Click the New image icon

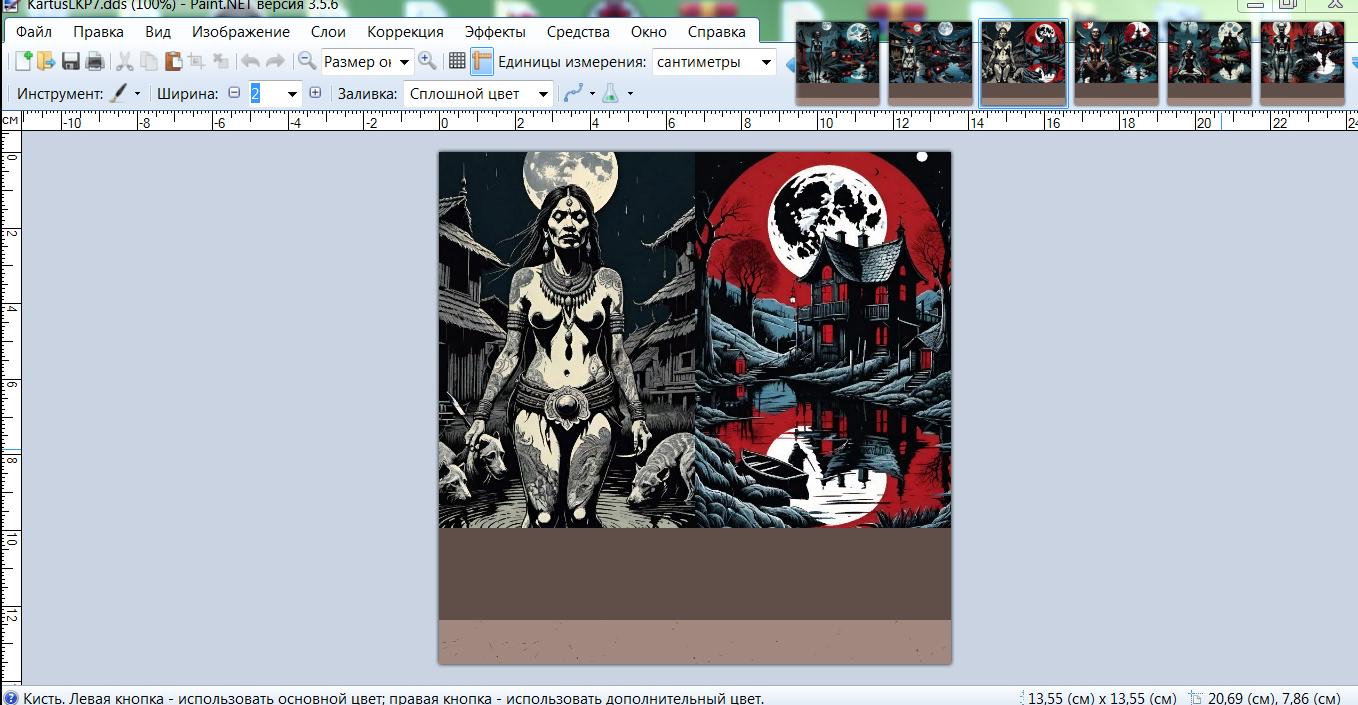coord(23,62)
